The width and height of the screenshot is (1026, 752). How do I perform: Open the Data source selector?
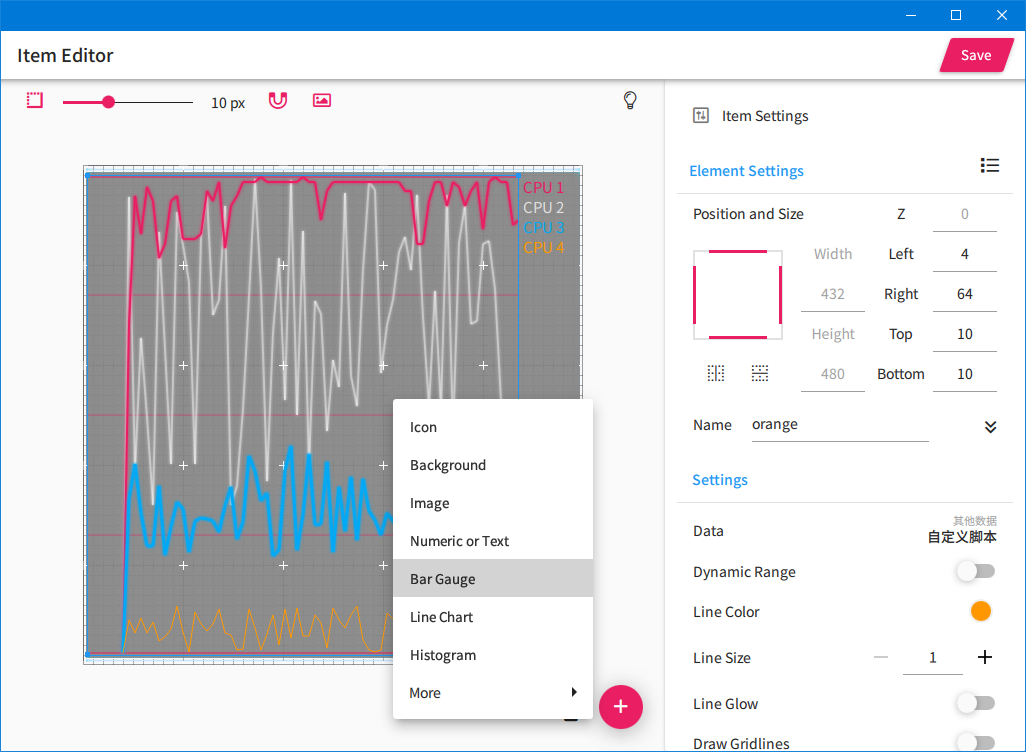click(x=962, y=531)
